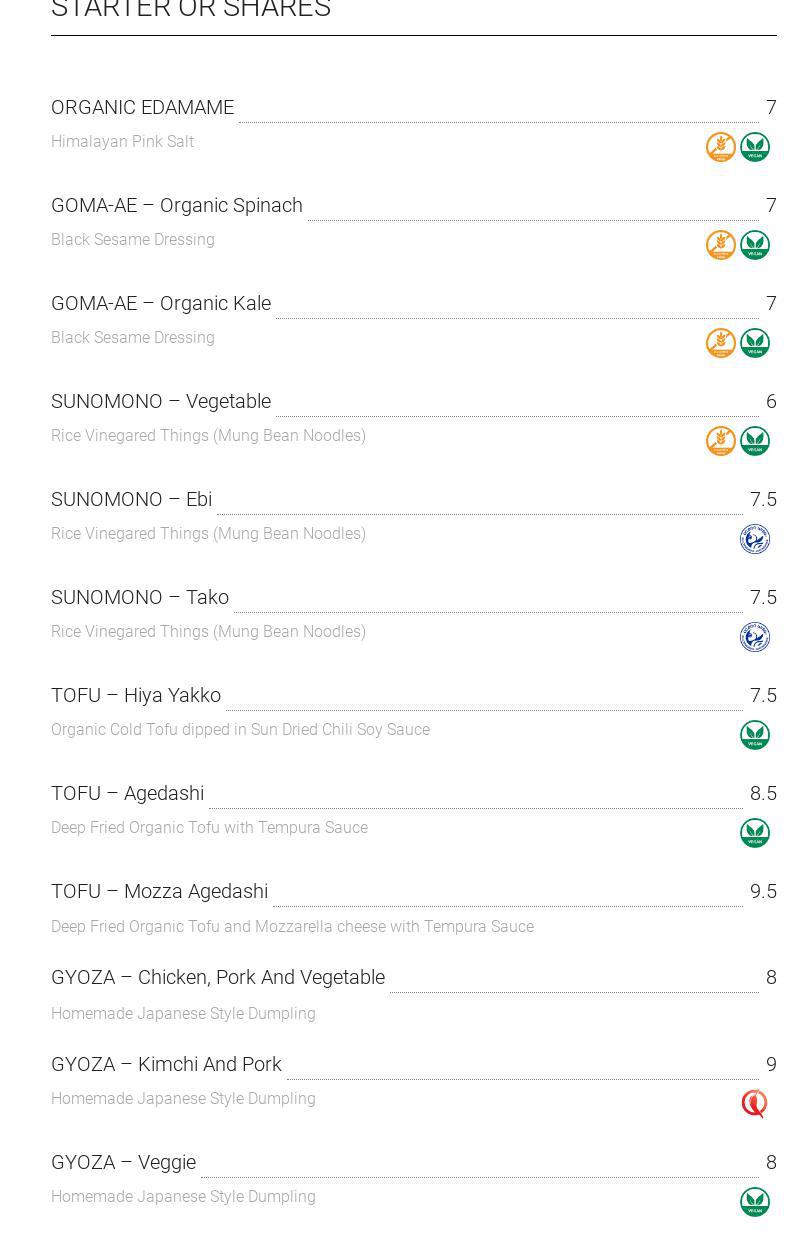The image size is (785, 1238).
Task: Click the vegan icon for Tofu Agedashi
Action: tap(755, 833)
